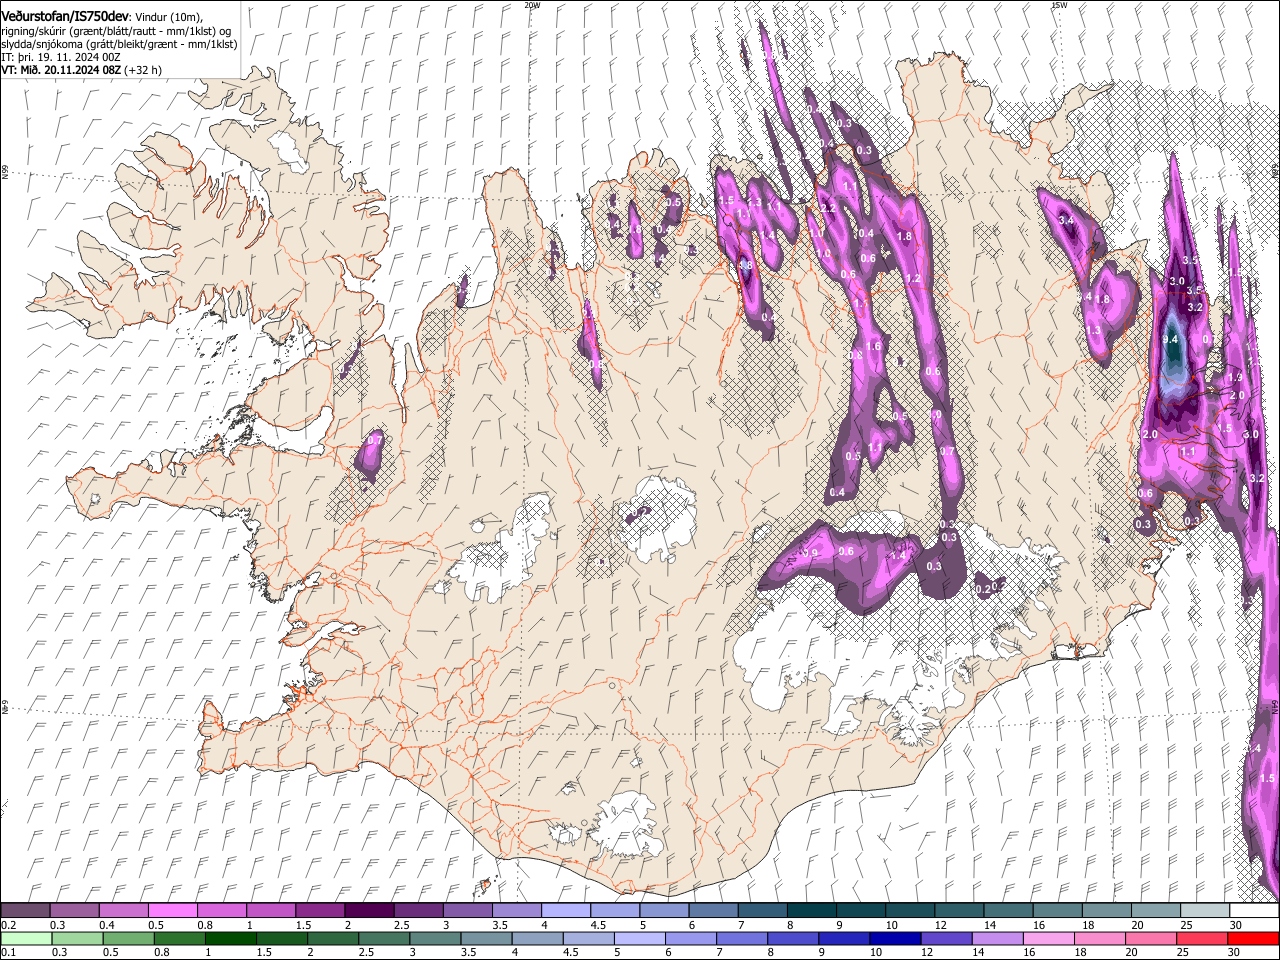Pick the bright pink snow-scale swatch at 0.5
This screenshot has width=1280, height=960.
172,911
